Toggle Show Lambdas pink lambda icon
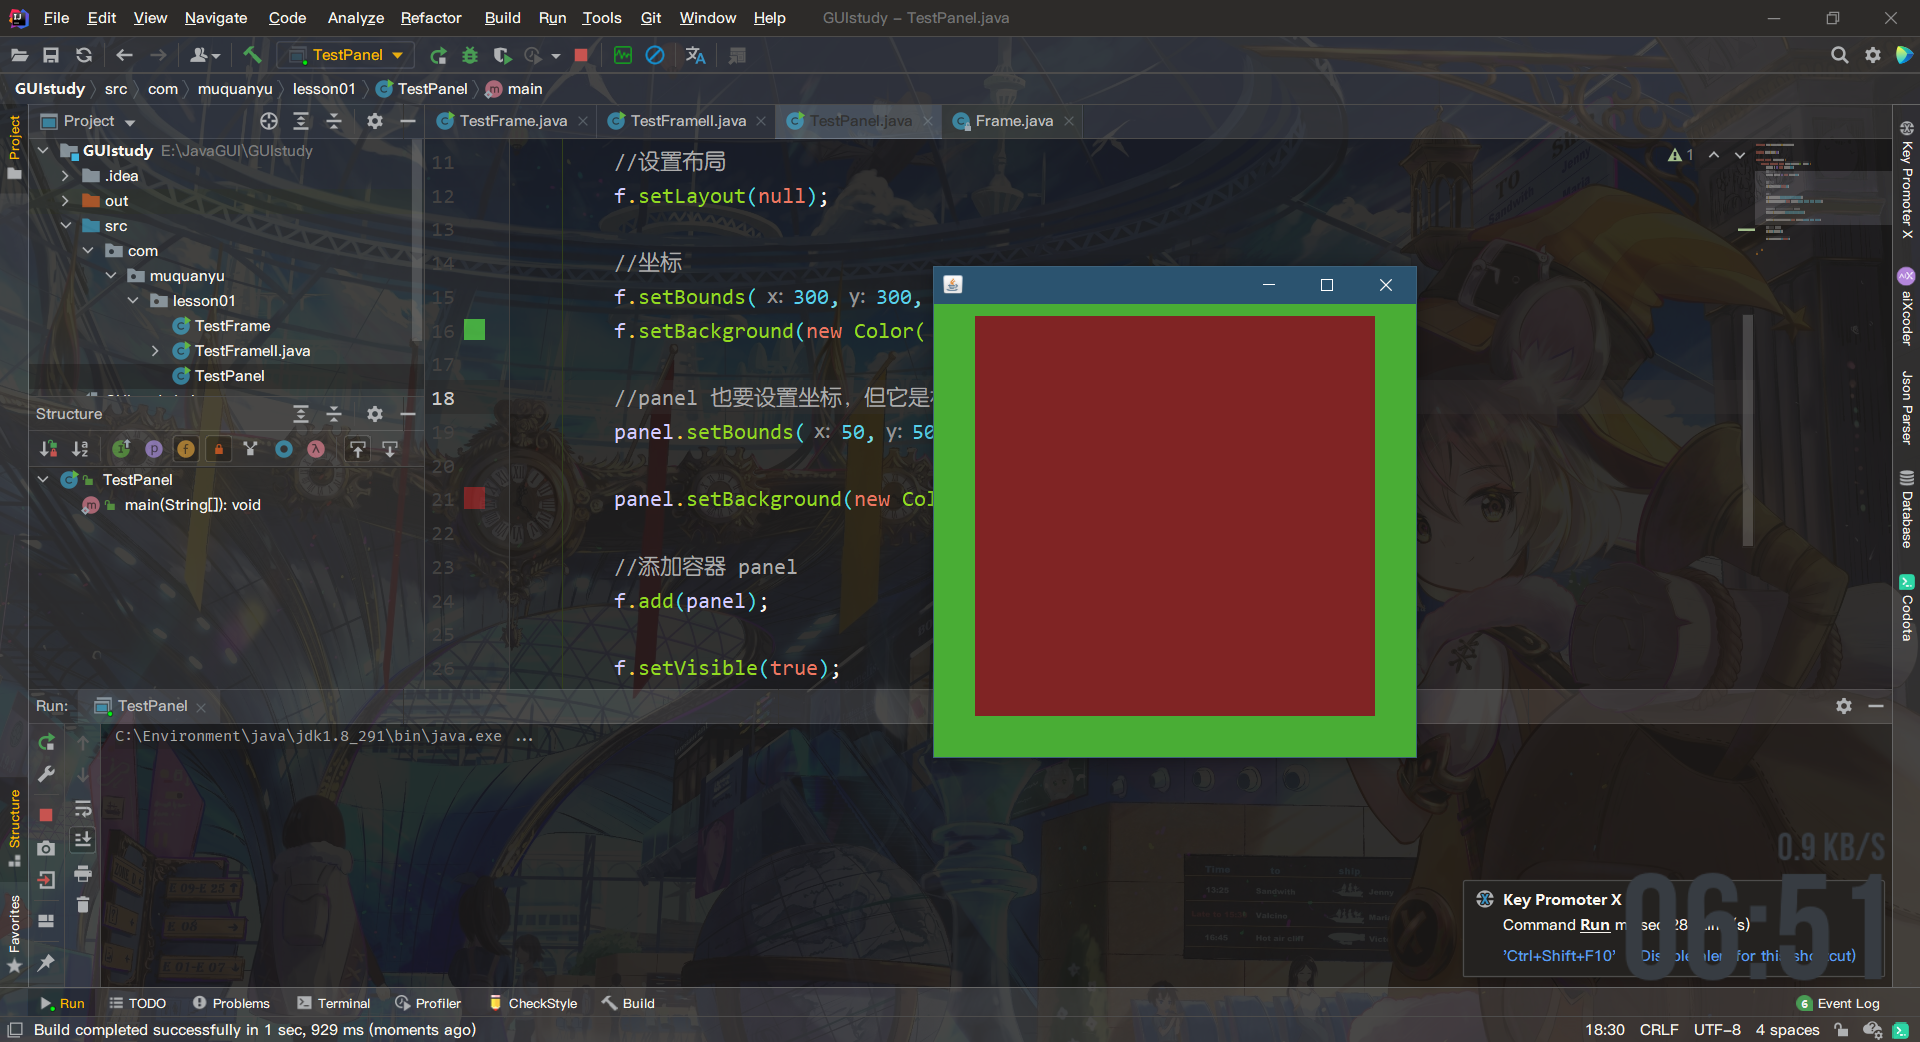This screenshot has height=1042, width=1920. click(x=316, y=449)
